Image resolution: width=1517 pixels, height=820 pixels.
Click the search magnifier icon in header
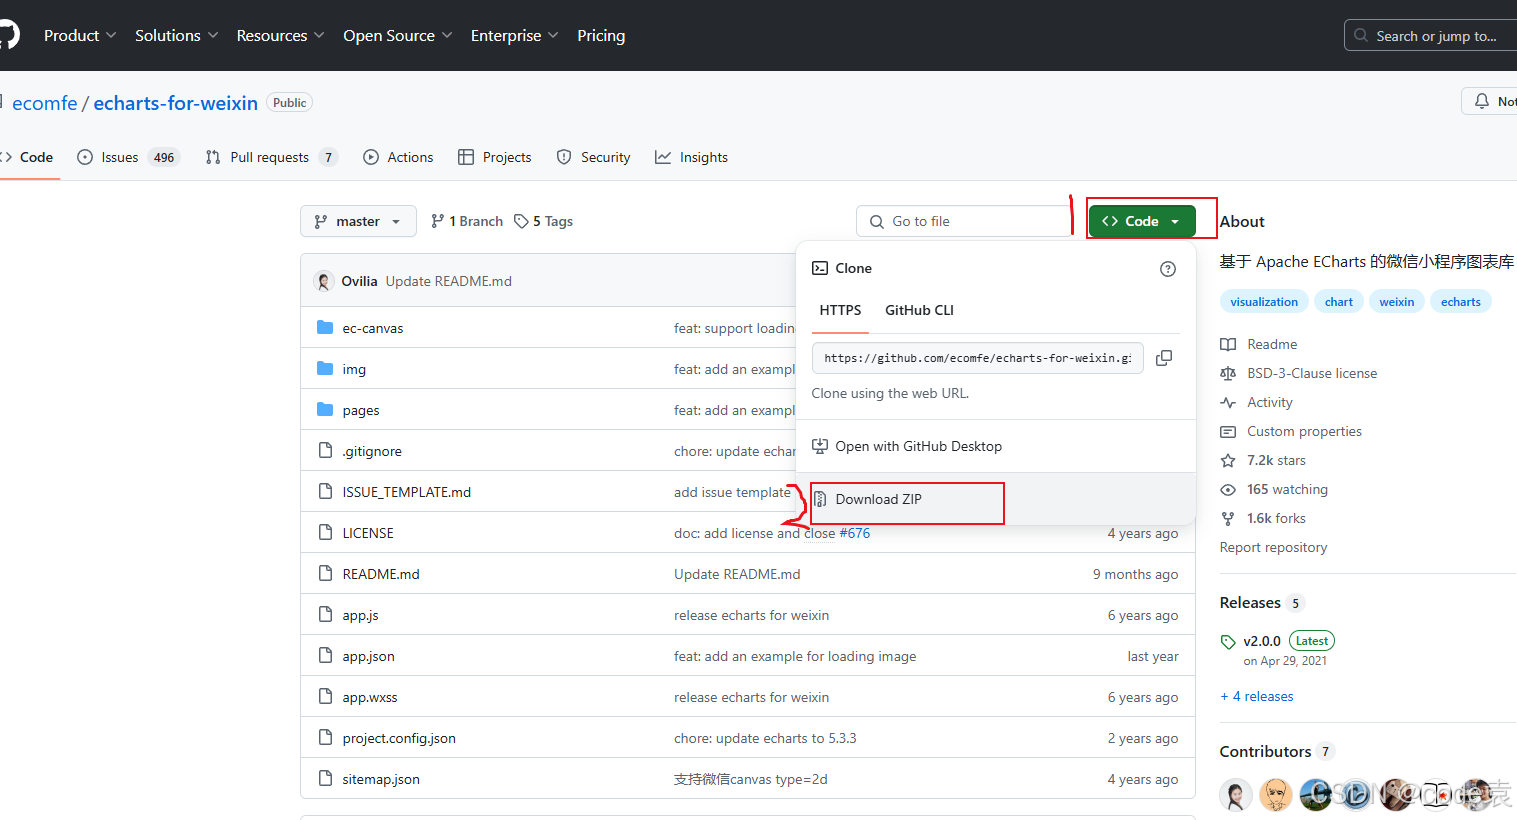[1361, 35]
